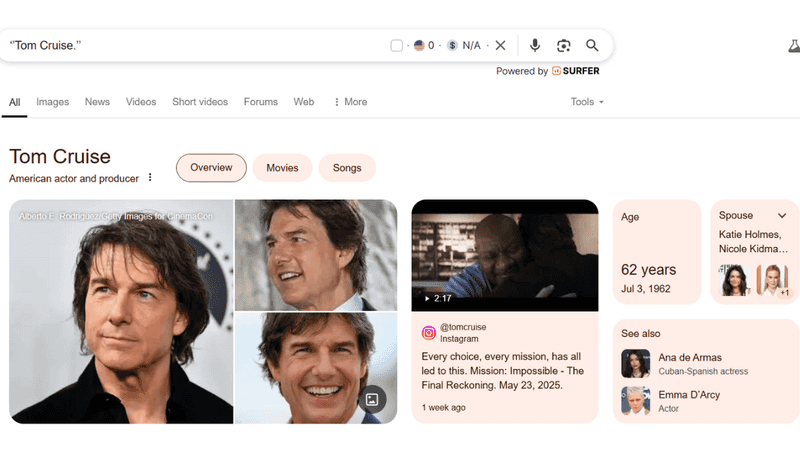Click the microphone voice search icon
Viewport: 800px width, 457px height.
point(535,45)
